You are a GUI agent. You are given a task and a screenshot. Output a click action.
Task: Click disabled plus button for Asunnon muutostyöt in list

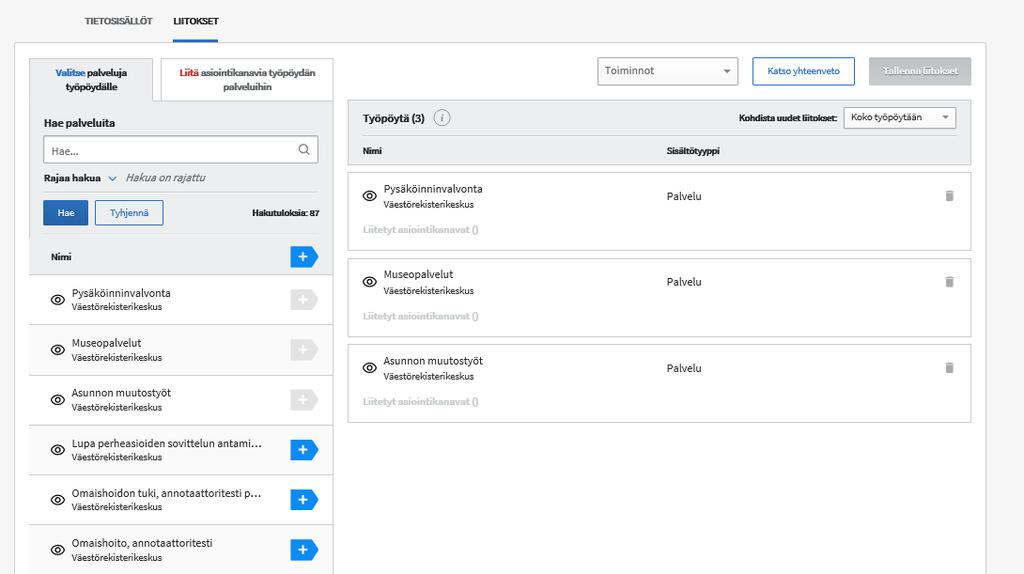304,400
